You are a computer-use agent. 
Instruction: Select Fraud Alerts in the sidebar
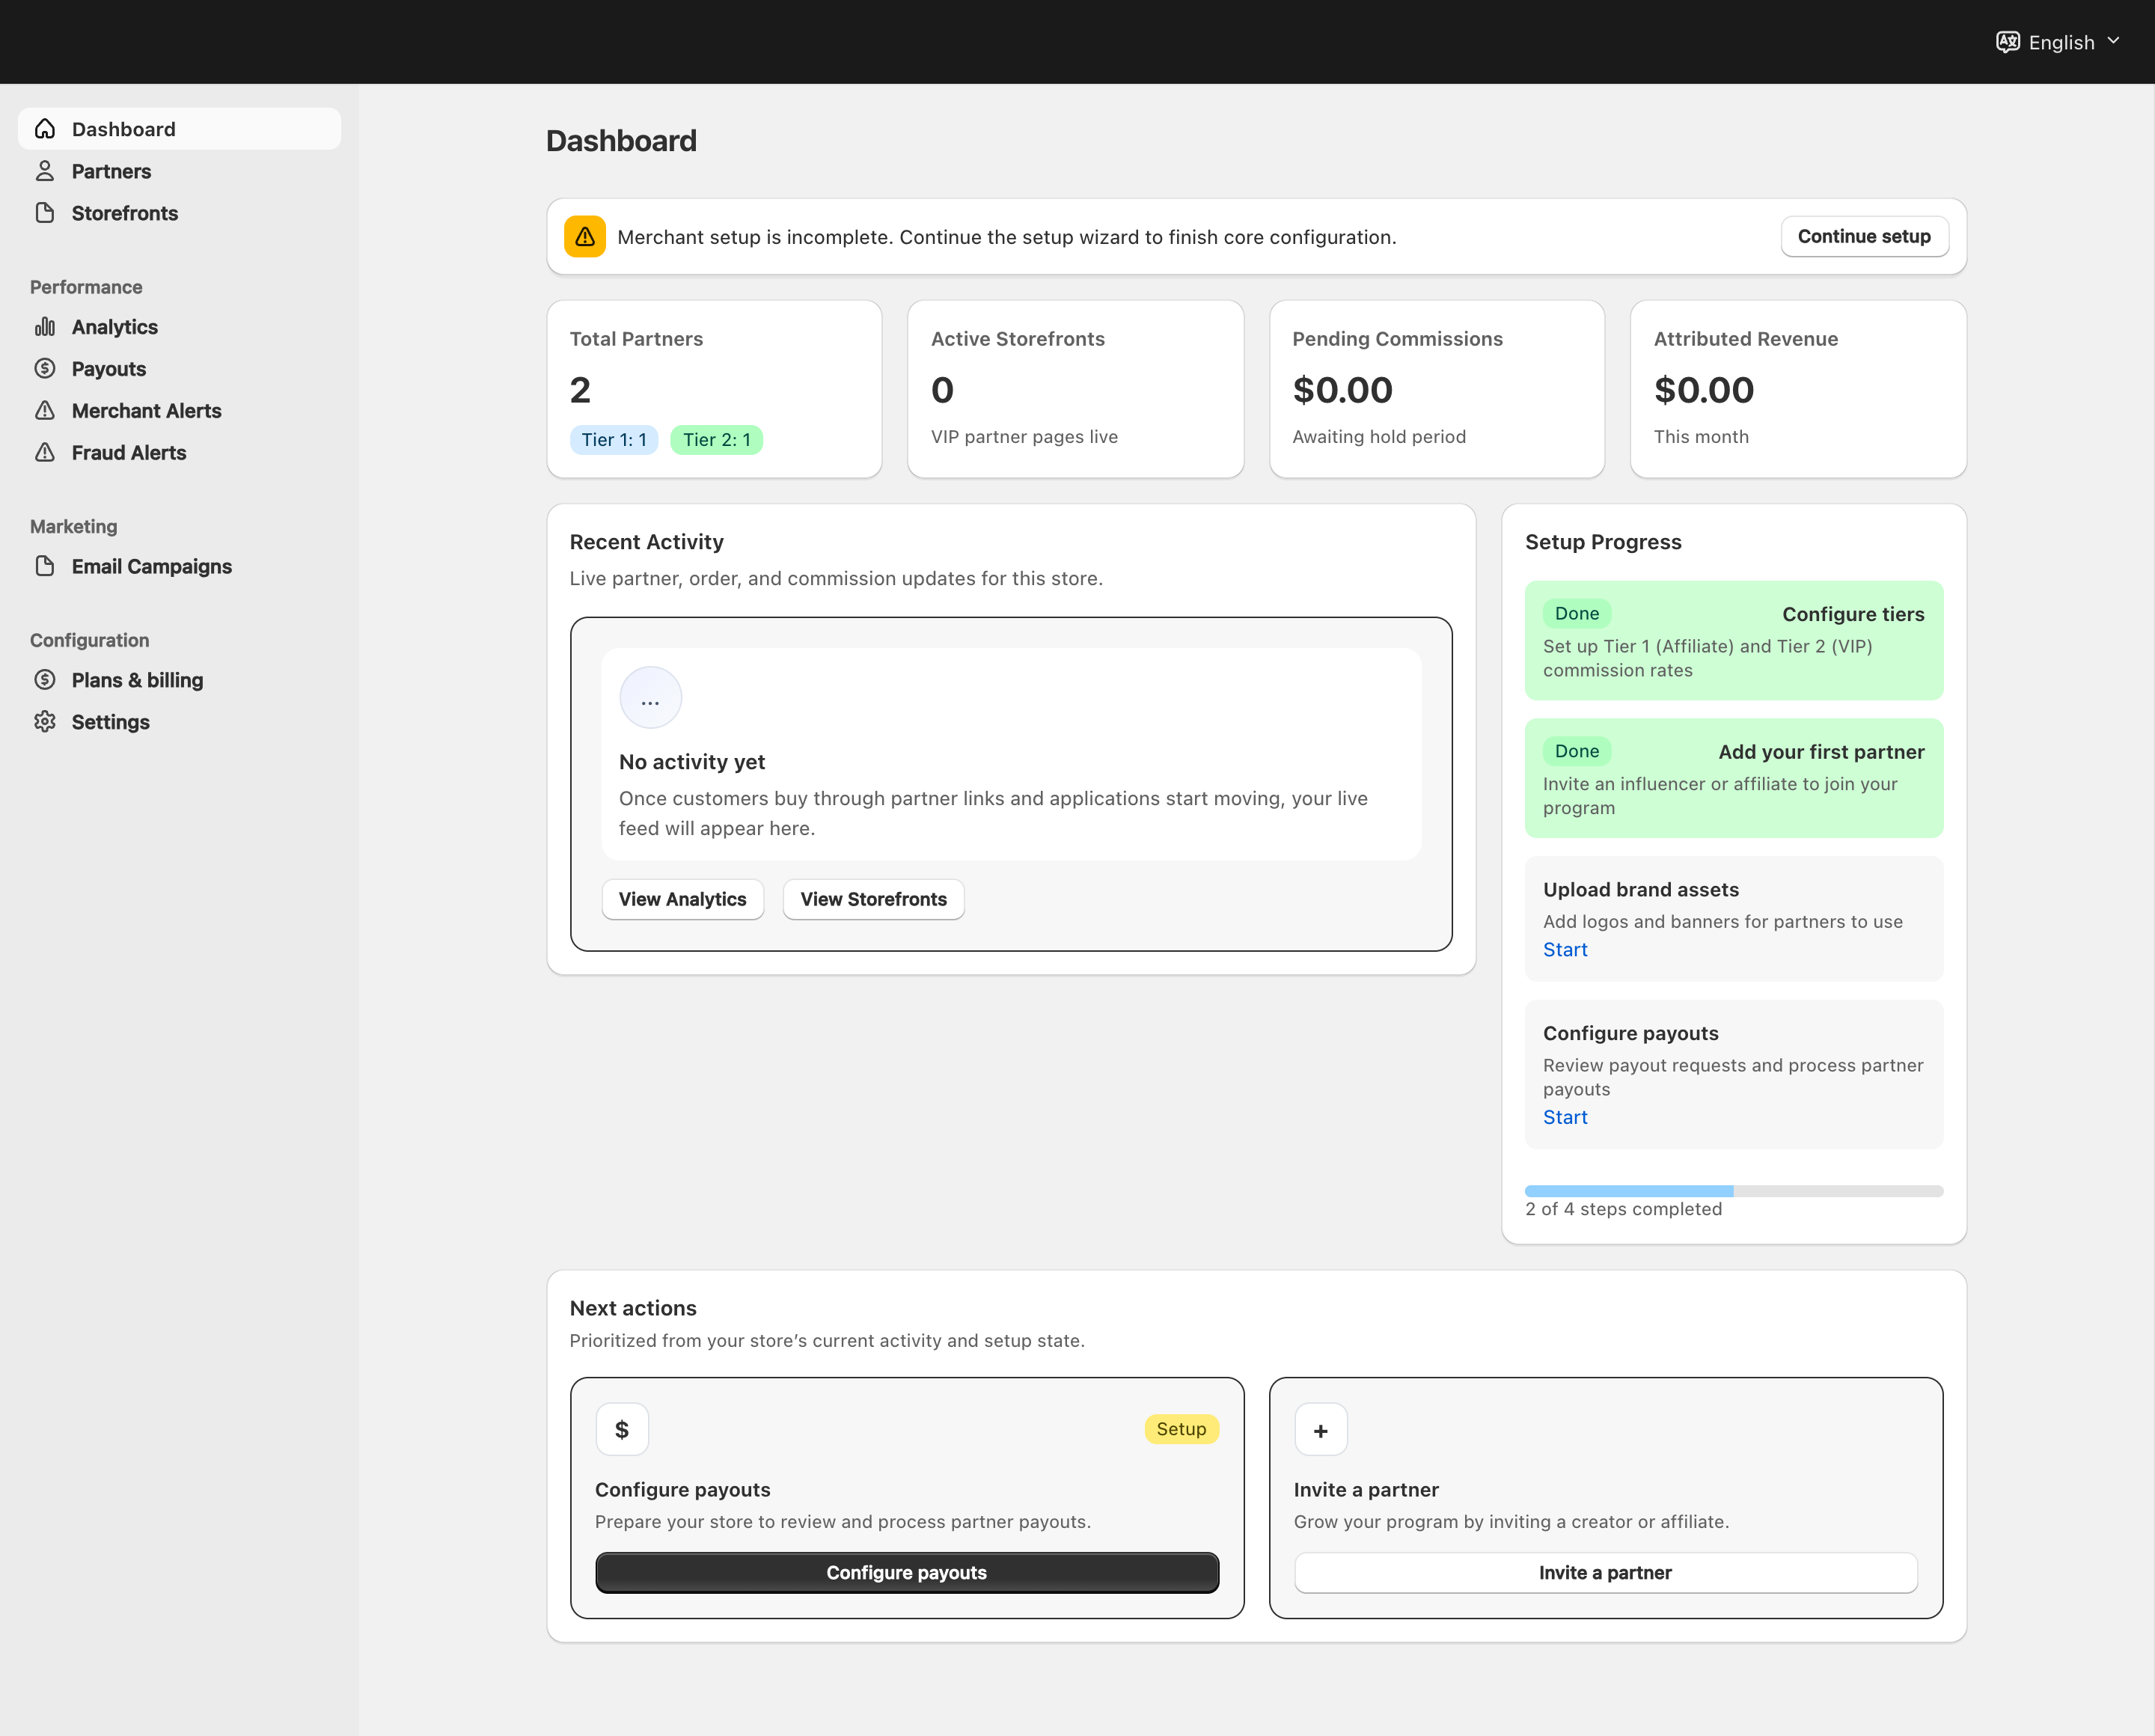180,453
